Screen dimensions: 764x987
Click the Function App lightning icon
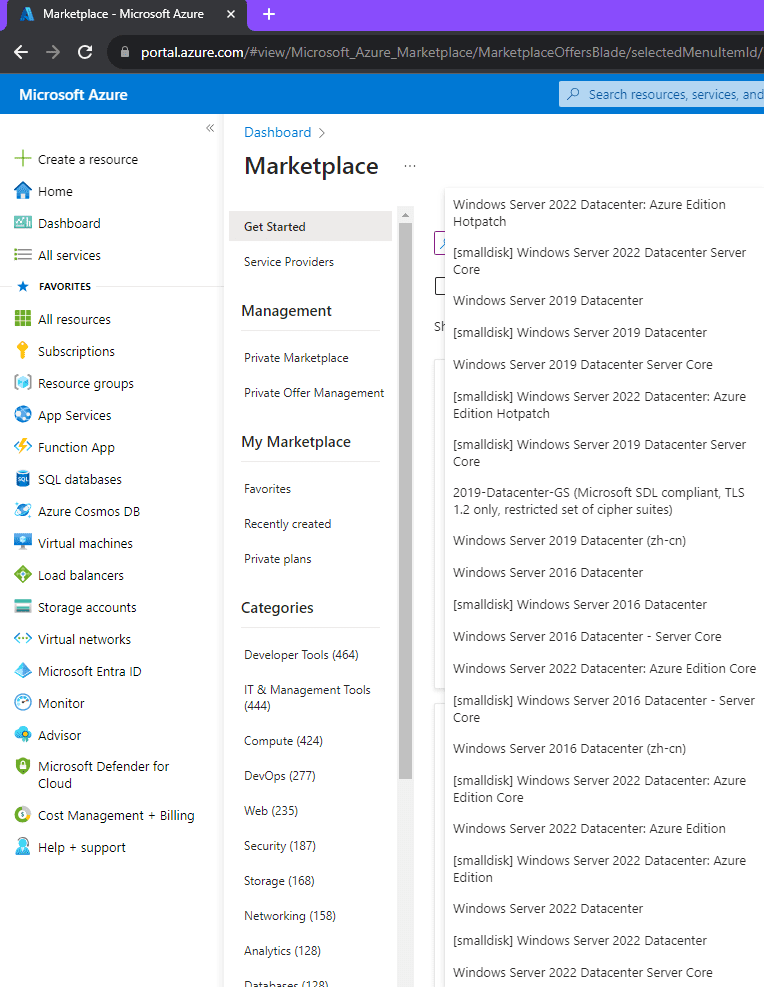(23, 446)
